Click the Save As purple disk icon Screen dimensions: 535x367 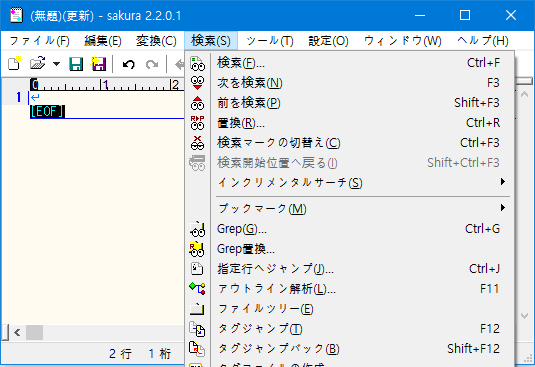[x=99, y=64]
